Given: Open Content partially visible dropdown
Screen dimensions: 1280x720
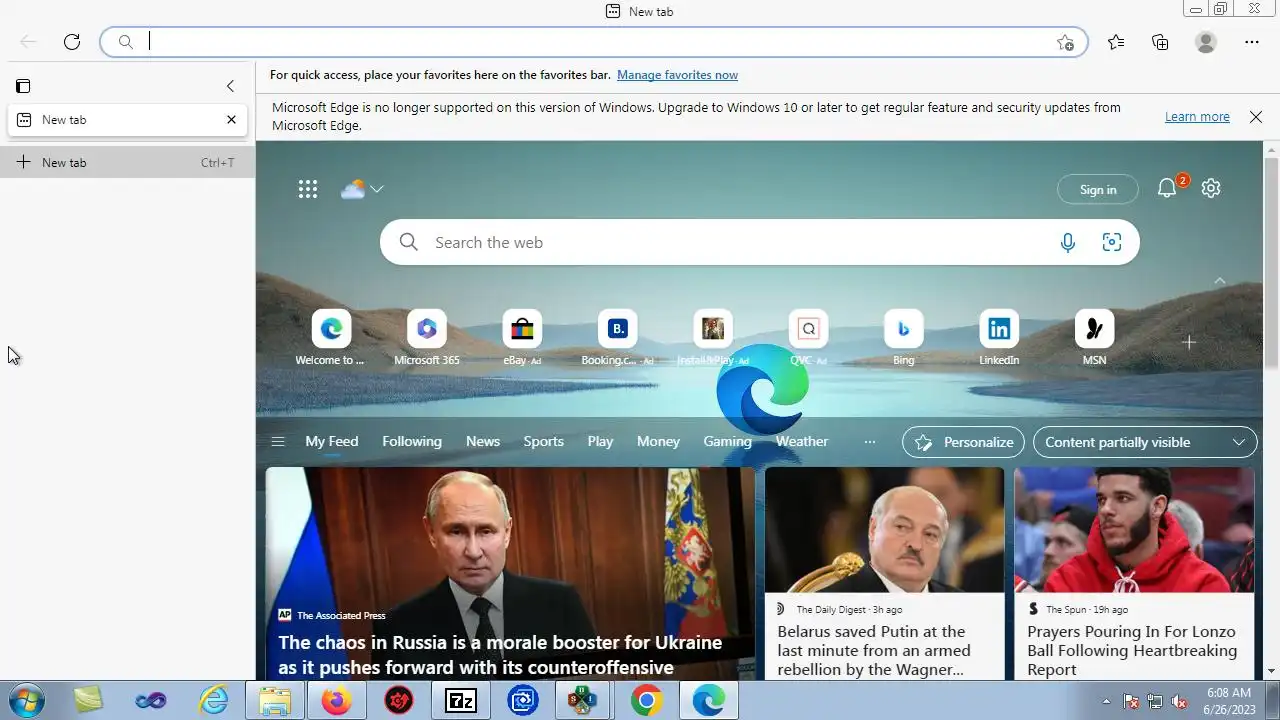Looking at the screenshot, I should (1145, 442).
